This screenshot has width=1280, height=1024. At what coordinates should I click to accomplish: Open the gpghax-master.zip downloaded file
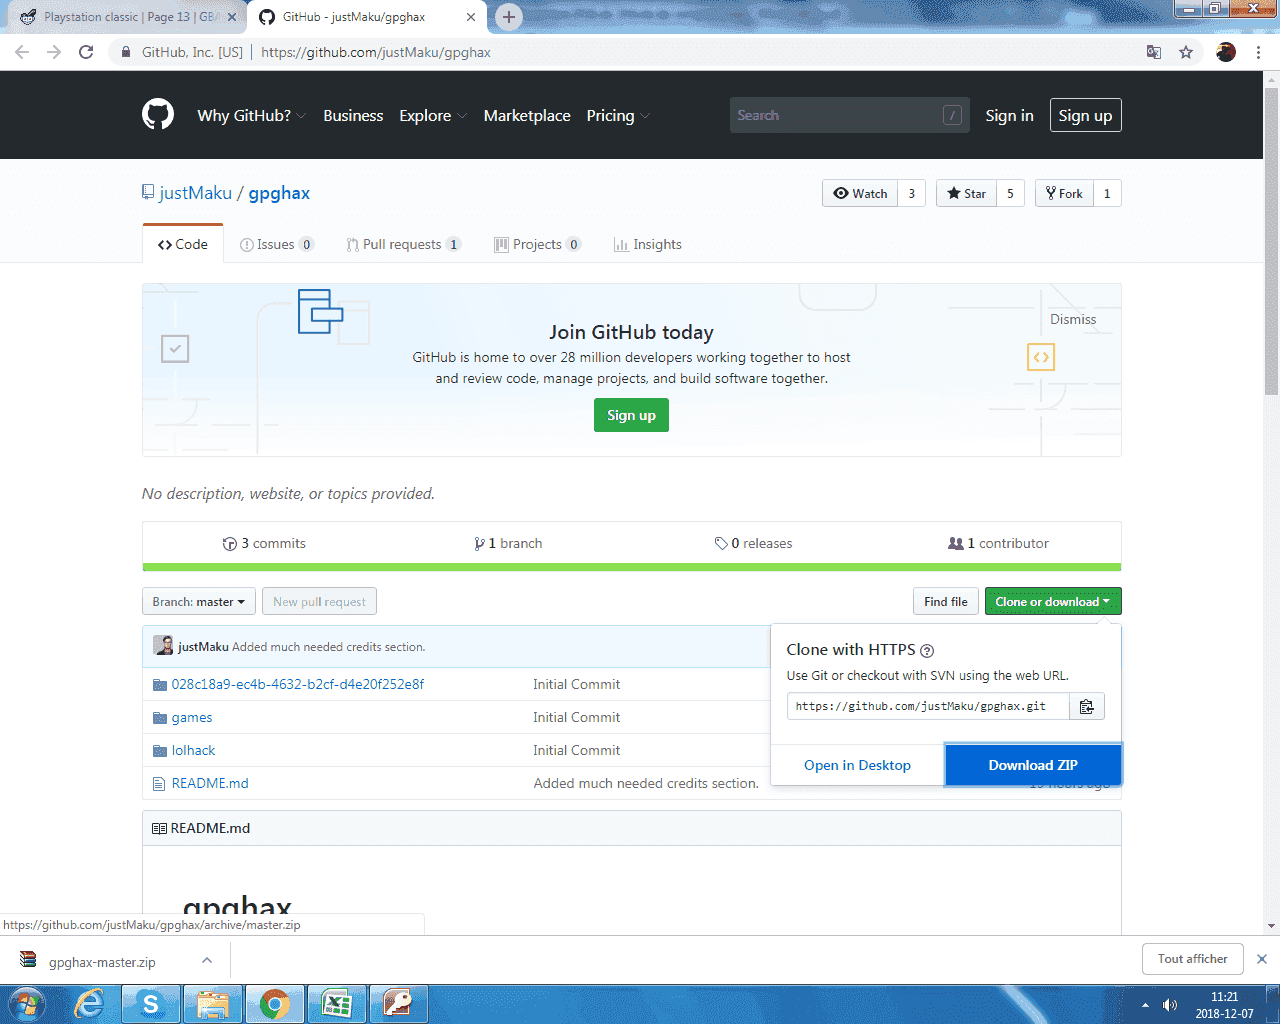pyautogui.click(x=102, y=962)
